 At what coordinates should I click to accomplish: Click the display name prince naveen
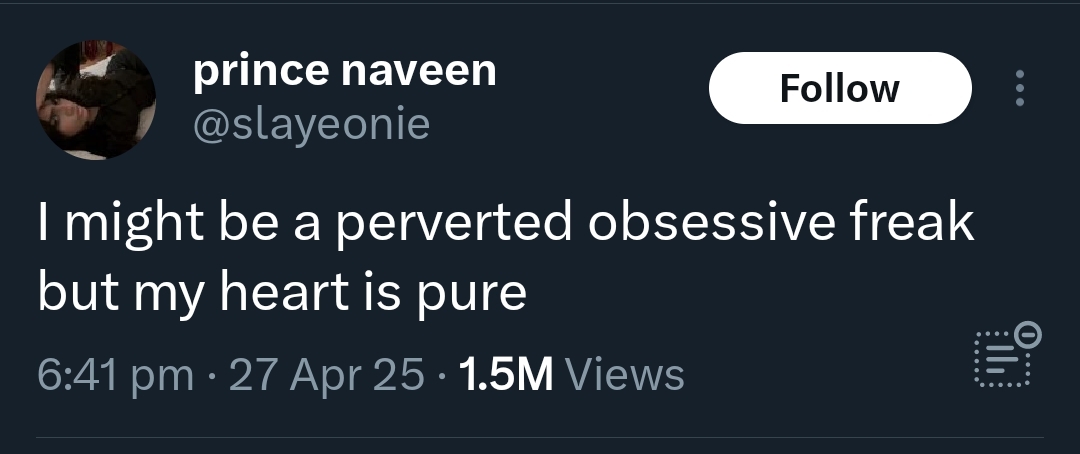coord(345,71)
